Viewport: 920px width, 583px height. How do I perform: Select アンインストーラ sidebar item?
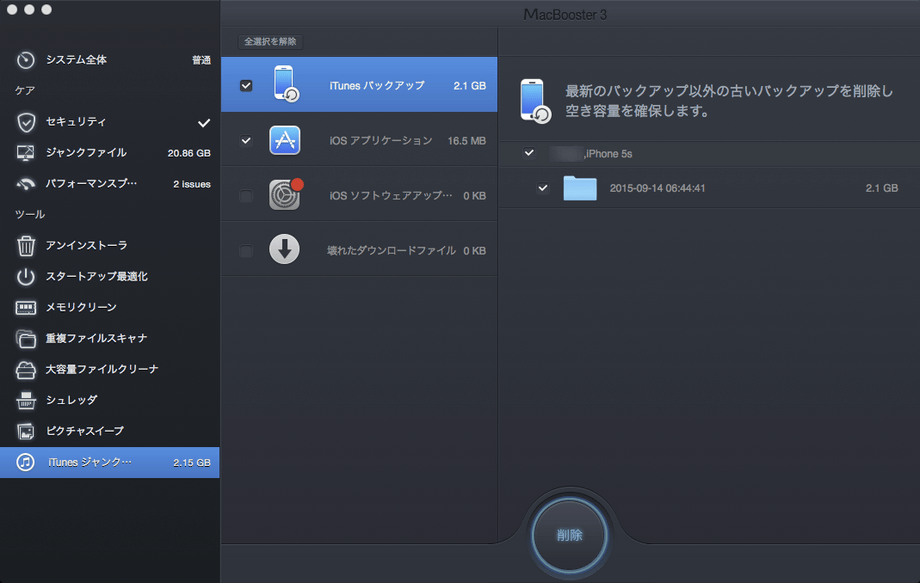110,246
